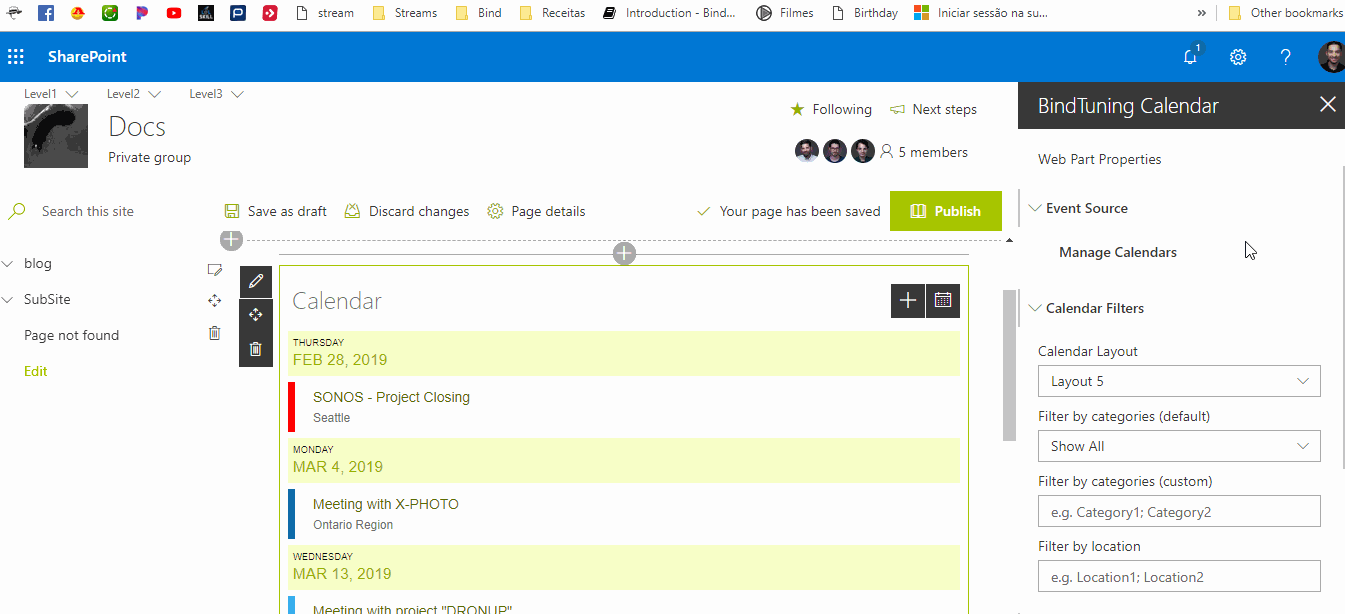Click the page vertical scrollbar thumb
The image size is (1345, 614).
pos(1009,366)
